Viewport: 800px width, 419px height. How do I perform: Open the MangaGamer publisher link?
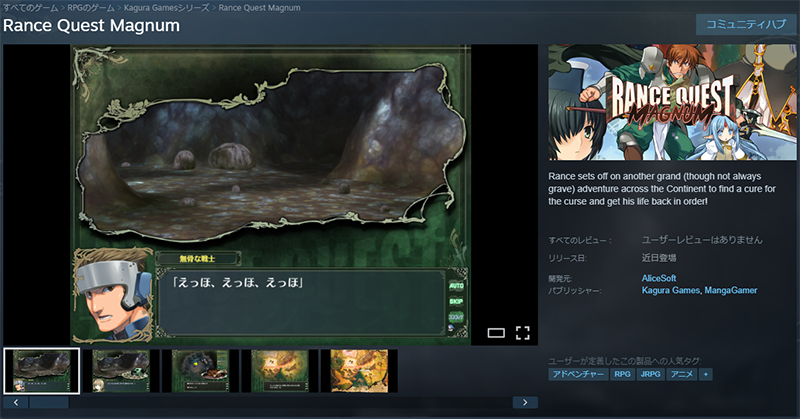(x=732, y=290)
